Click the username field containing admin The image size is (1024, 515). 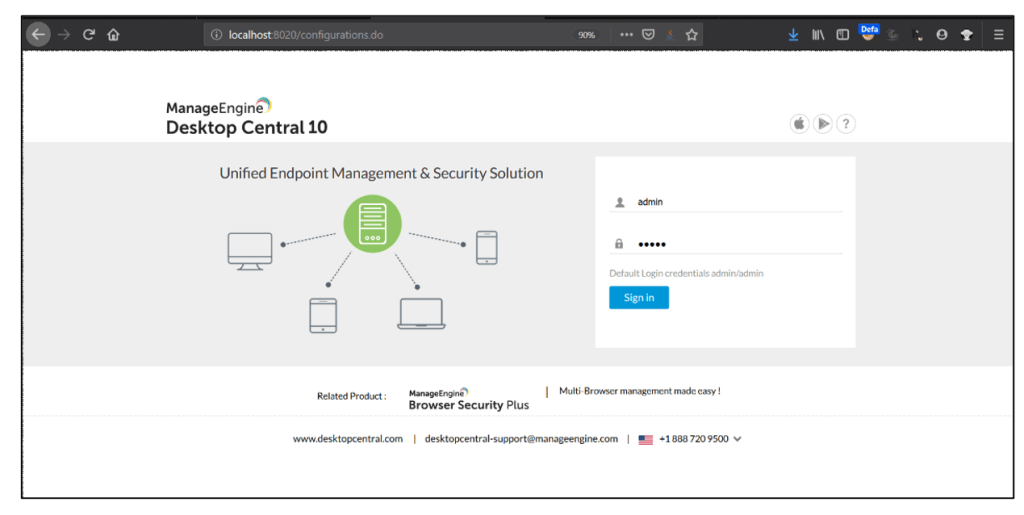pyautogui.click(x=726, y=202)
